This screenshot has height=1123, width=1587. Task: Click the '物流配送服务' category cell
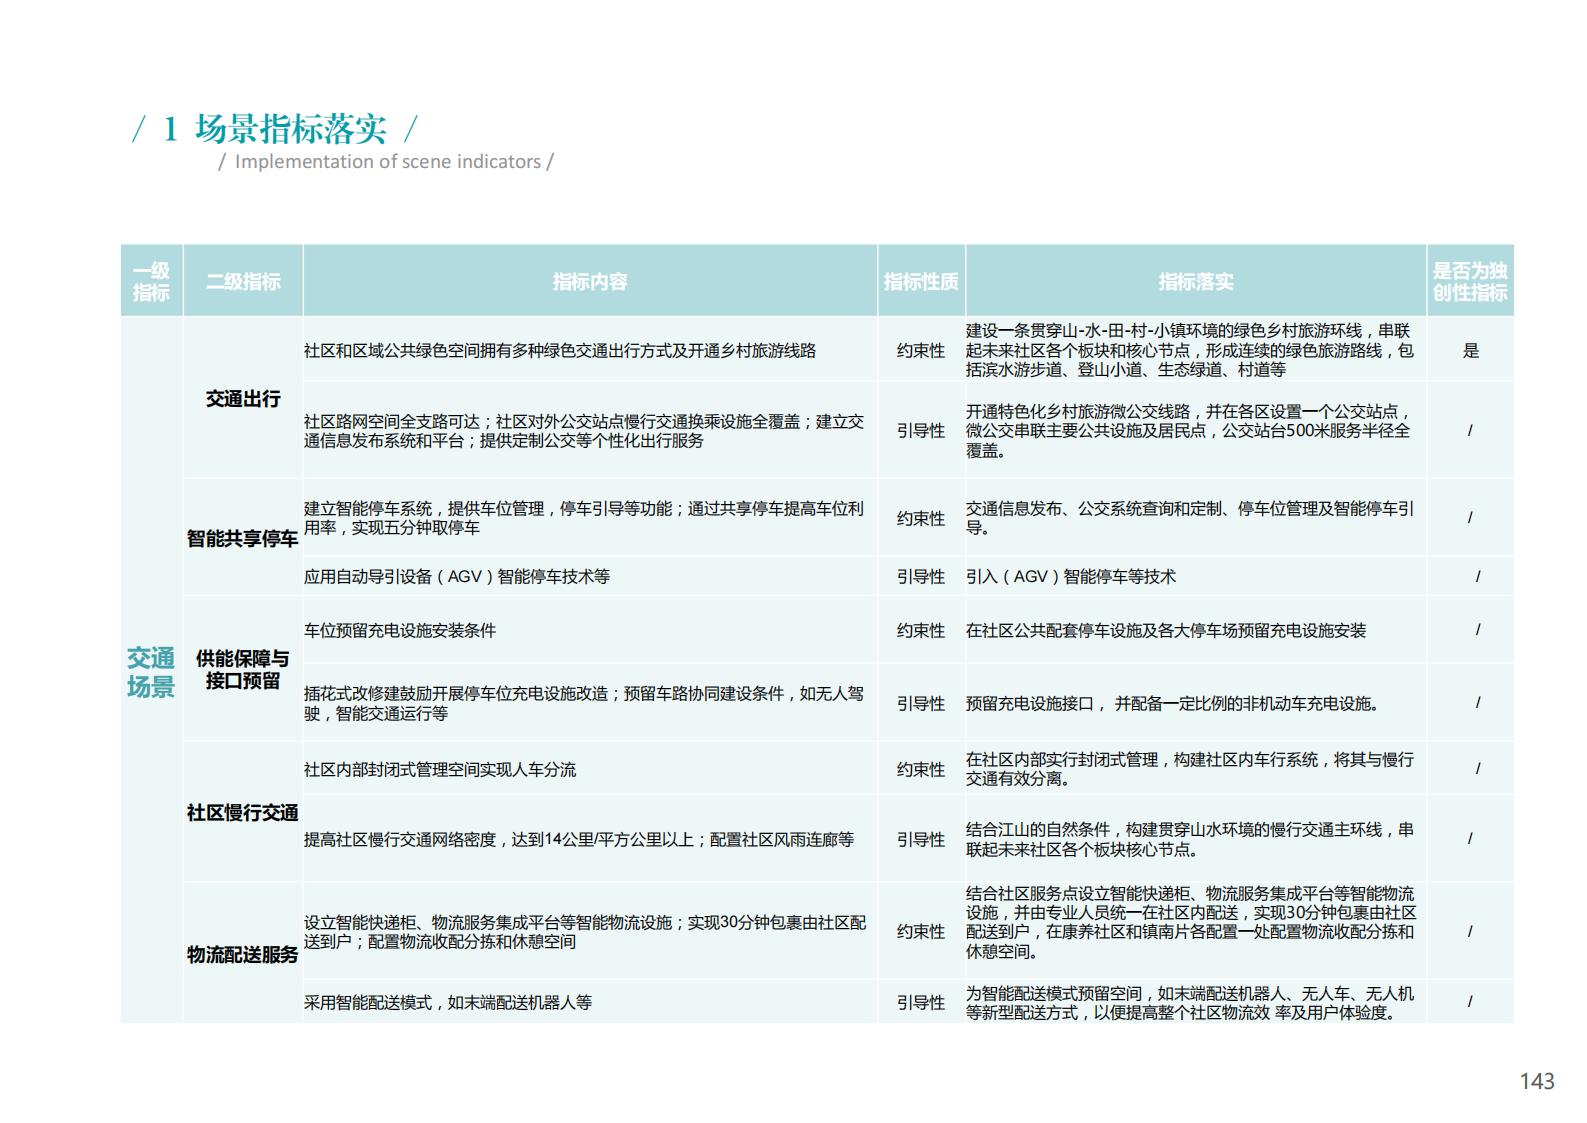point(243,955)
